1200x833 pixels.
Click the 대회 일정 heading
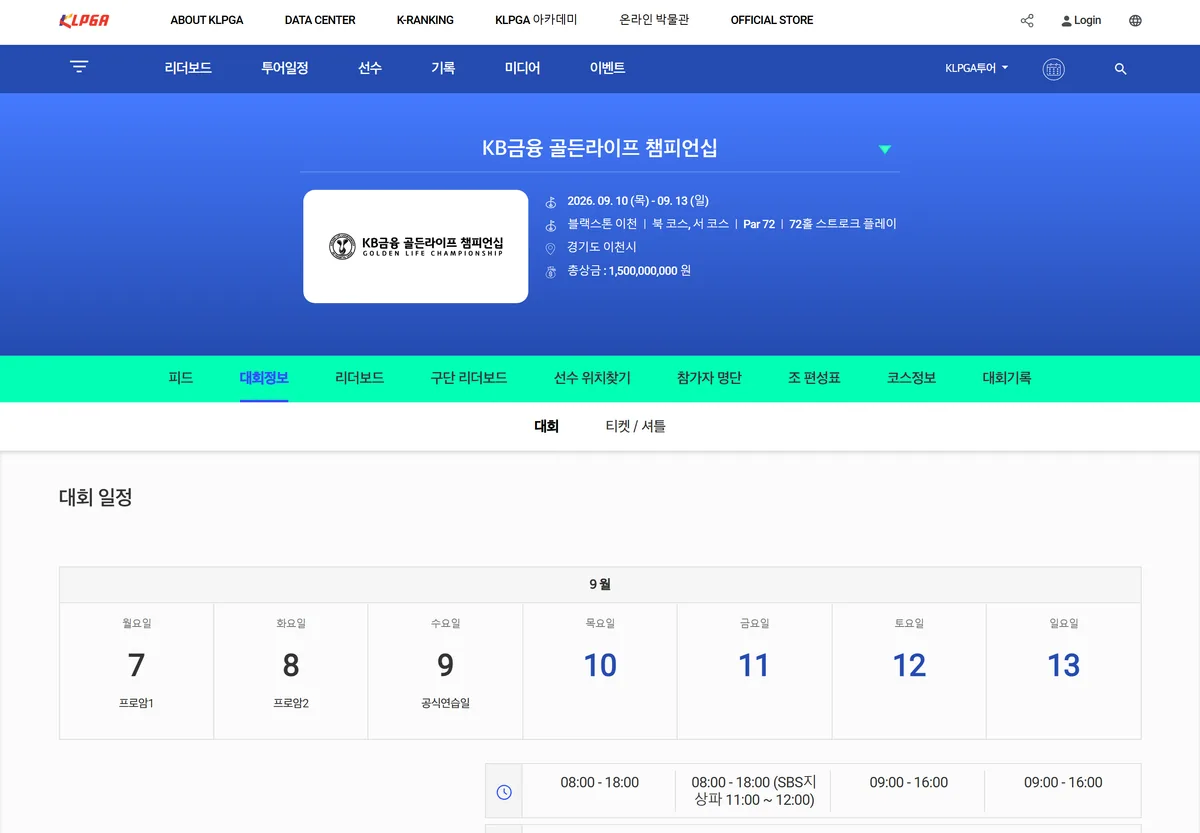tap(95, 497)
